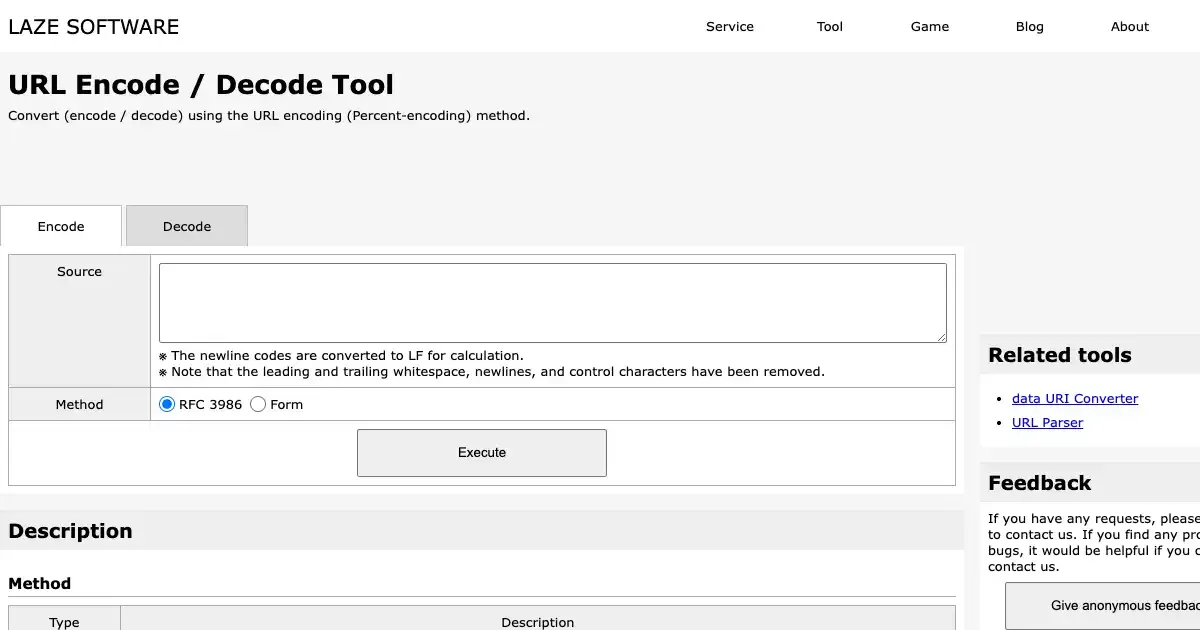Switch to the Decode tab
This screenshot has width=1200, height=630.
pos(187,227)
